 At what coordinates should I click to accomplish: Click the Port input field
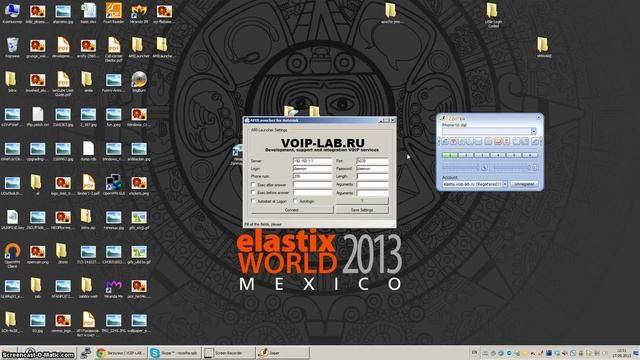tap(372, 161)
